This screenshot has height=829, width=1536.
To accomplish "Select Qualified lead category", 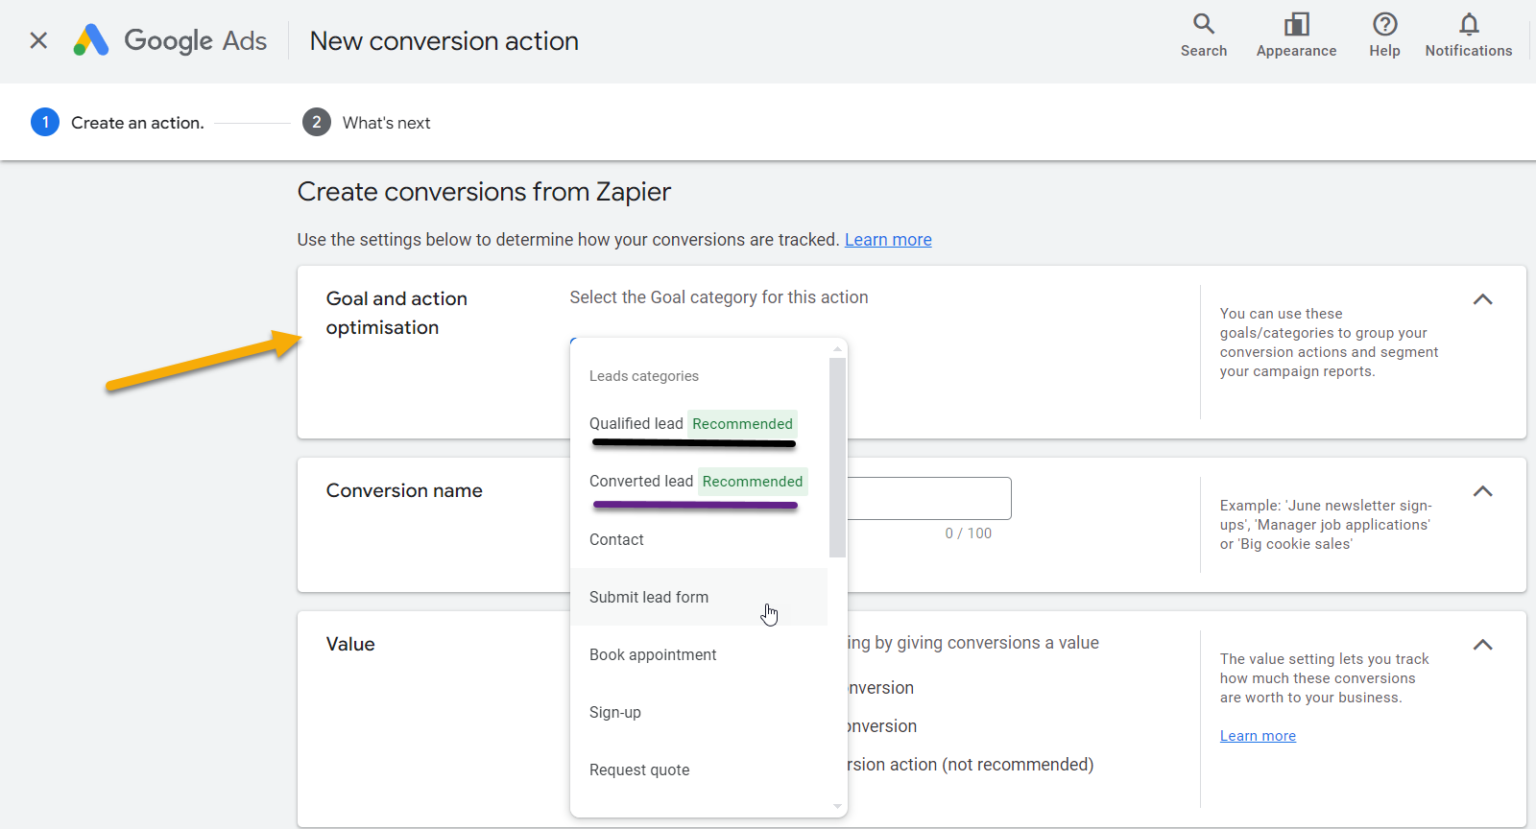I will tap(699, 424).
